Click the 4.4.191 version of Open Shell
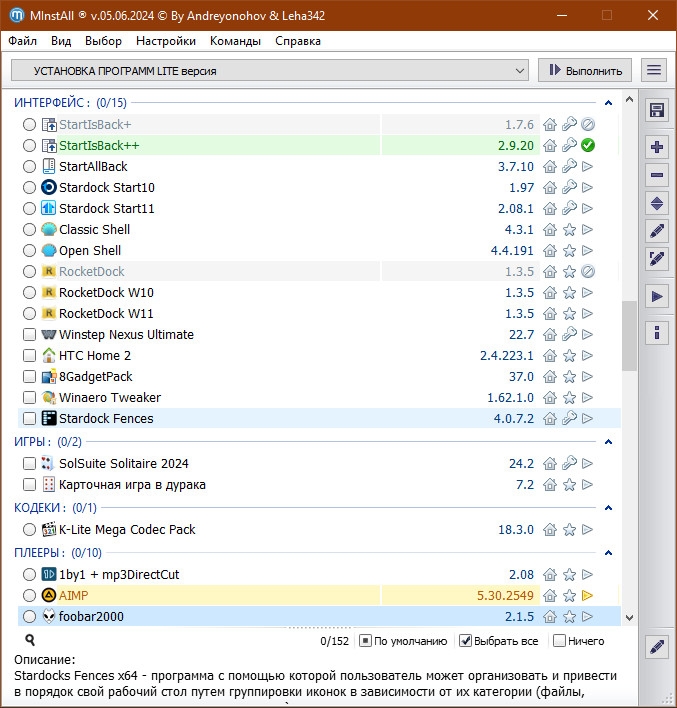This screenshot has height=708, width=677. tap(512, 251)
